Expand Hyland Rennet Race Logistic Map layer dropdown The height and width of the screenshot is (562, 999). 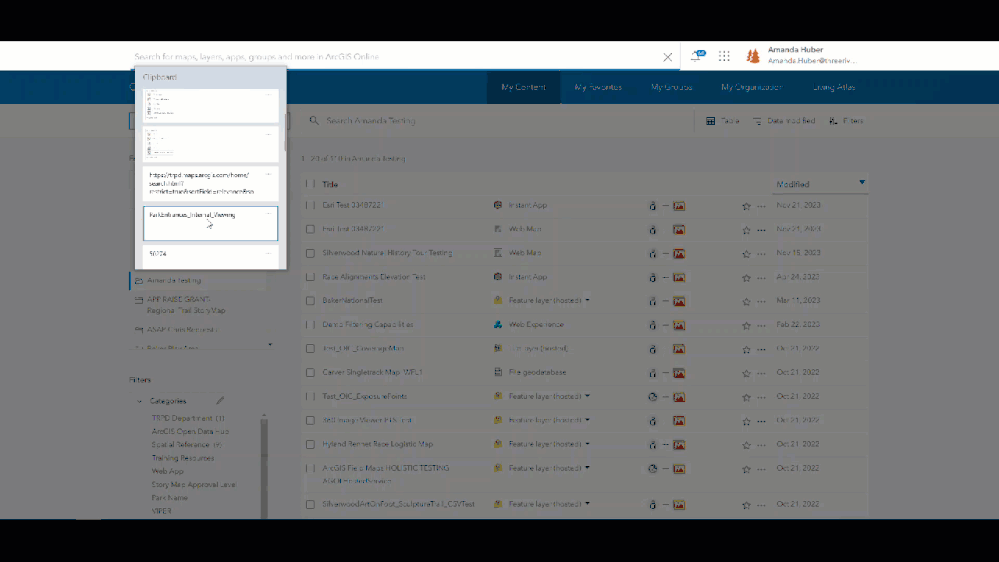[587, 443]
